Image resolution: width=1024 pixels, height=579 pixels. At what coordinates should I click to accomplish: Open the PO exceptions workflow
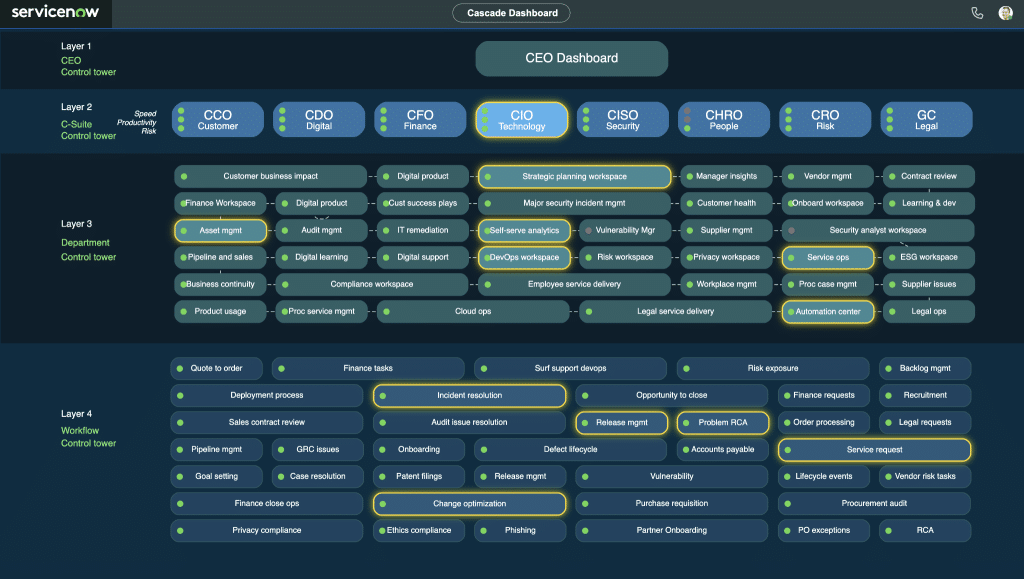[x=824, y=531]
